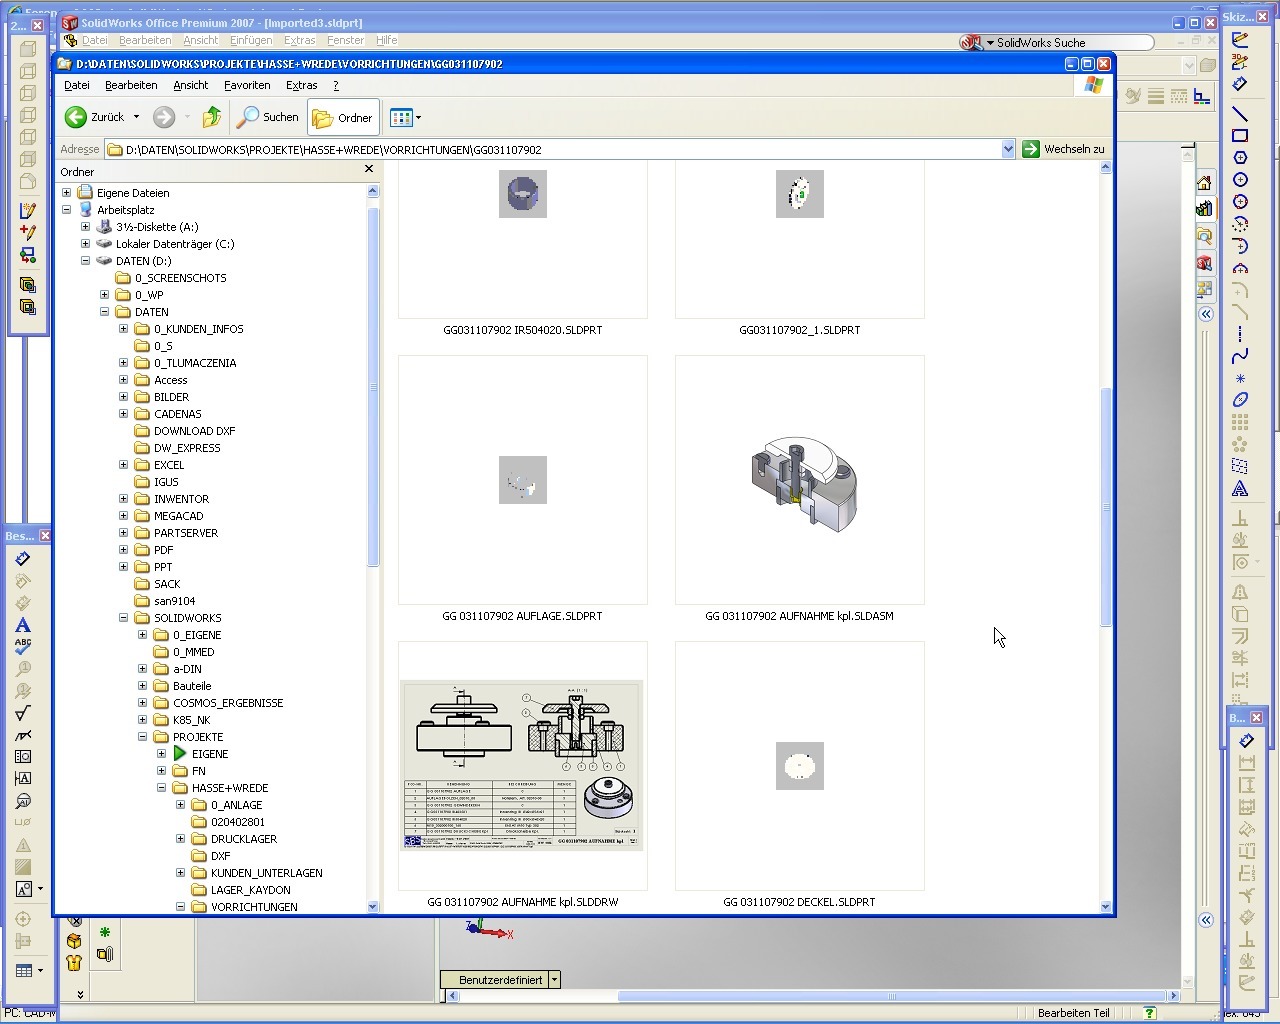Open the File Explorer task pane tab
Image resolution: width=1280 pixels, height=1024 pixels.
pos(1204,237)
